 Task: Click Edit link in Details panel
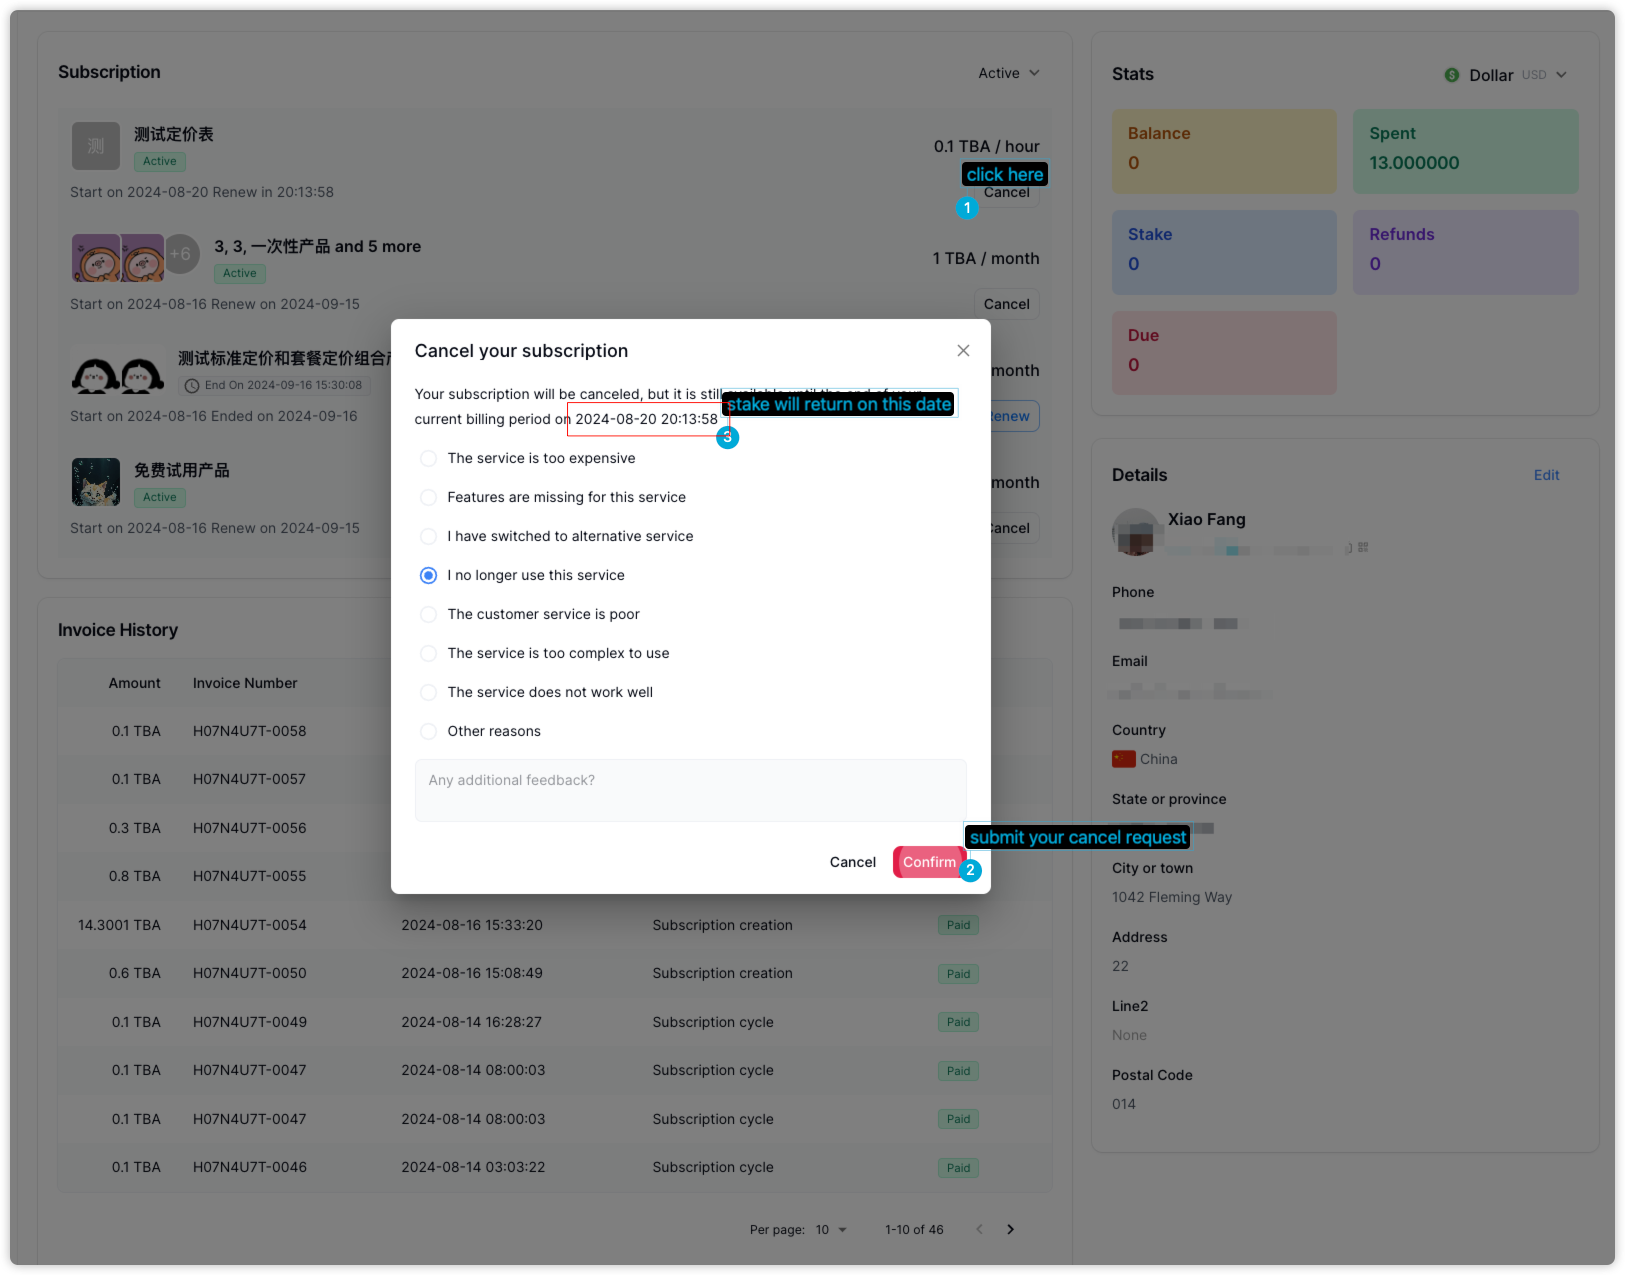pyautogui.click(x=1546, y=475)
